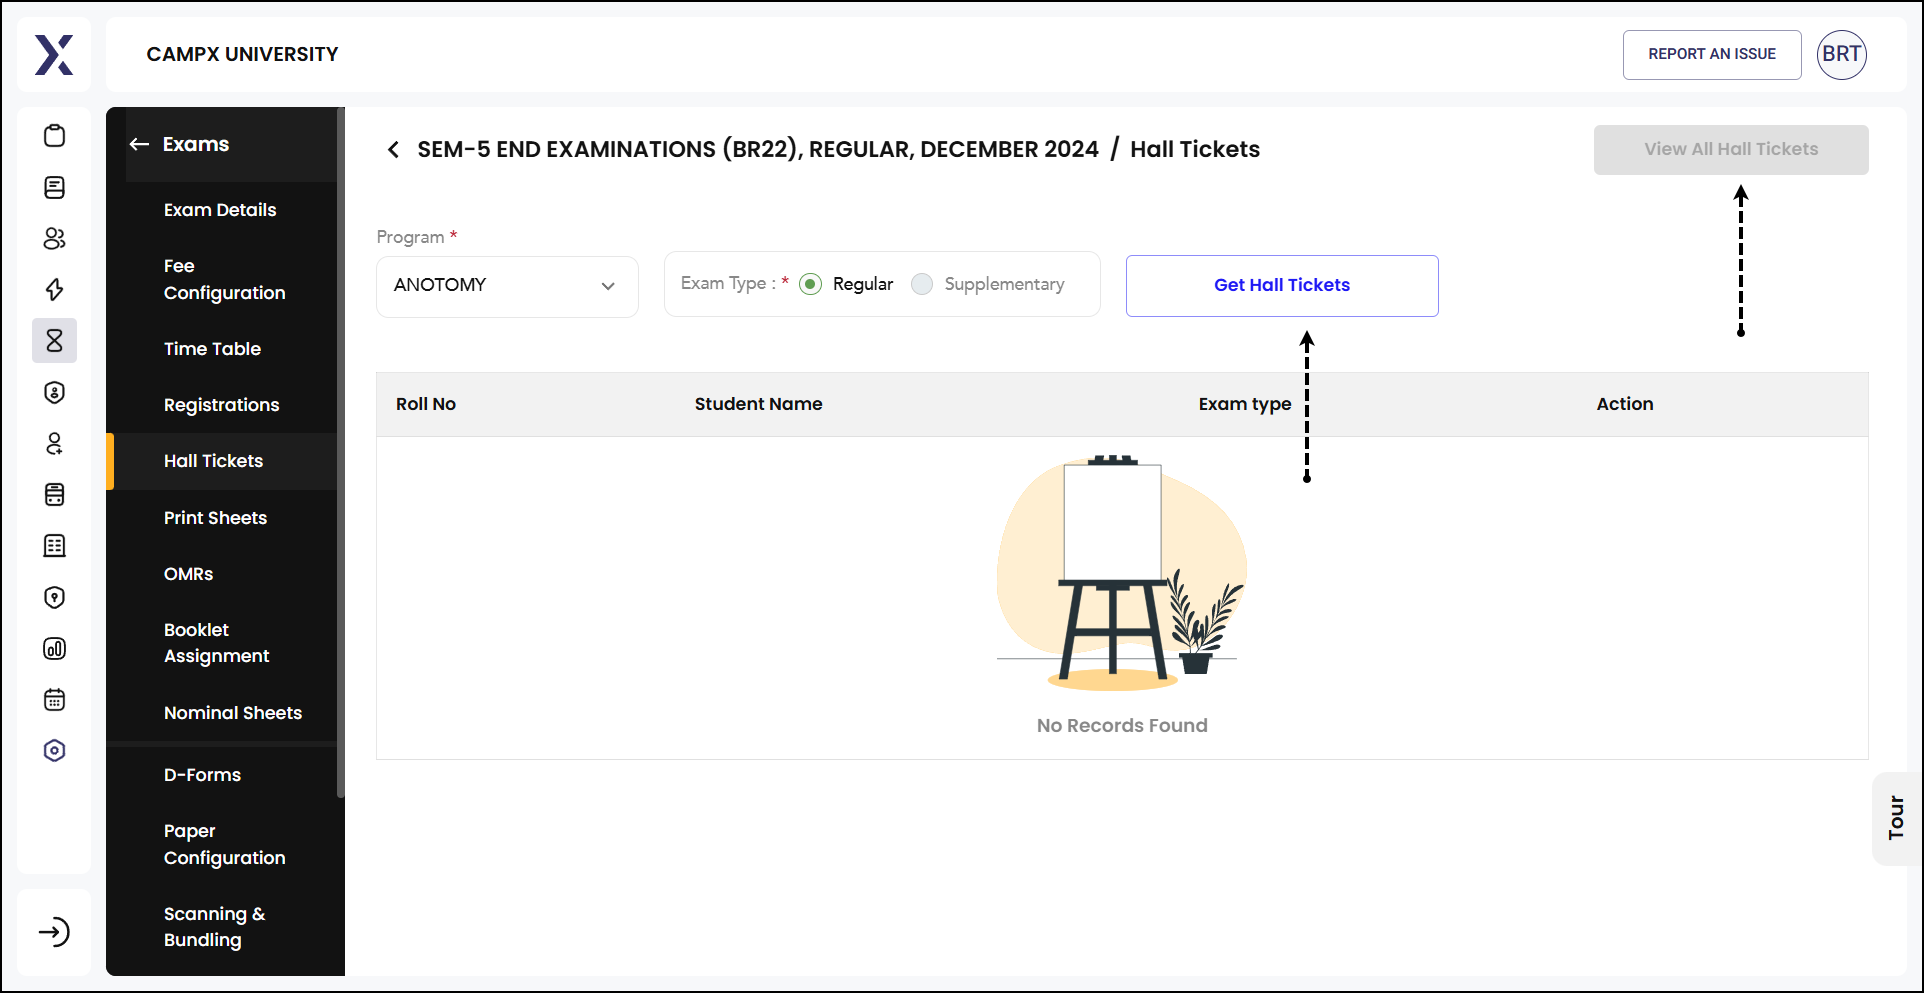This screenshot has width=1924, height=993.
Task: Open Nominal Sheets menu item
Action: pyautogui.click(x=232, y=713)
